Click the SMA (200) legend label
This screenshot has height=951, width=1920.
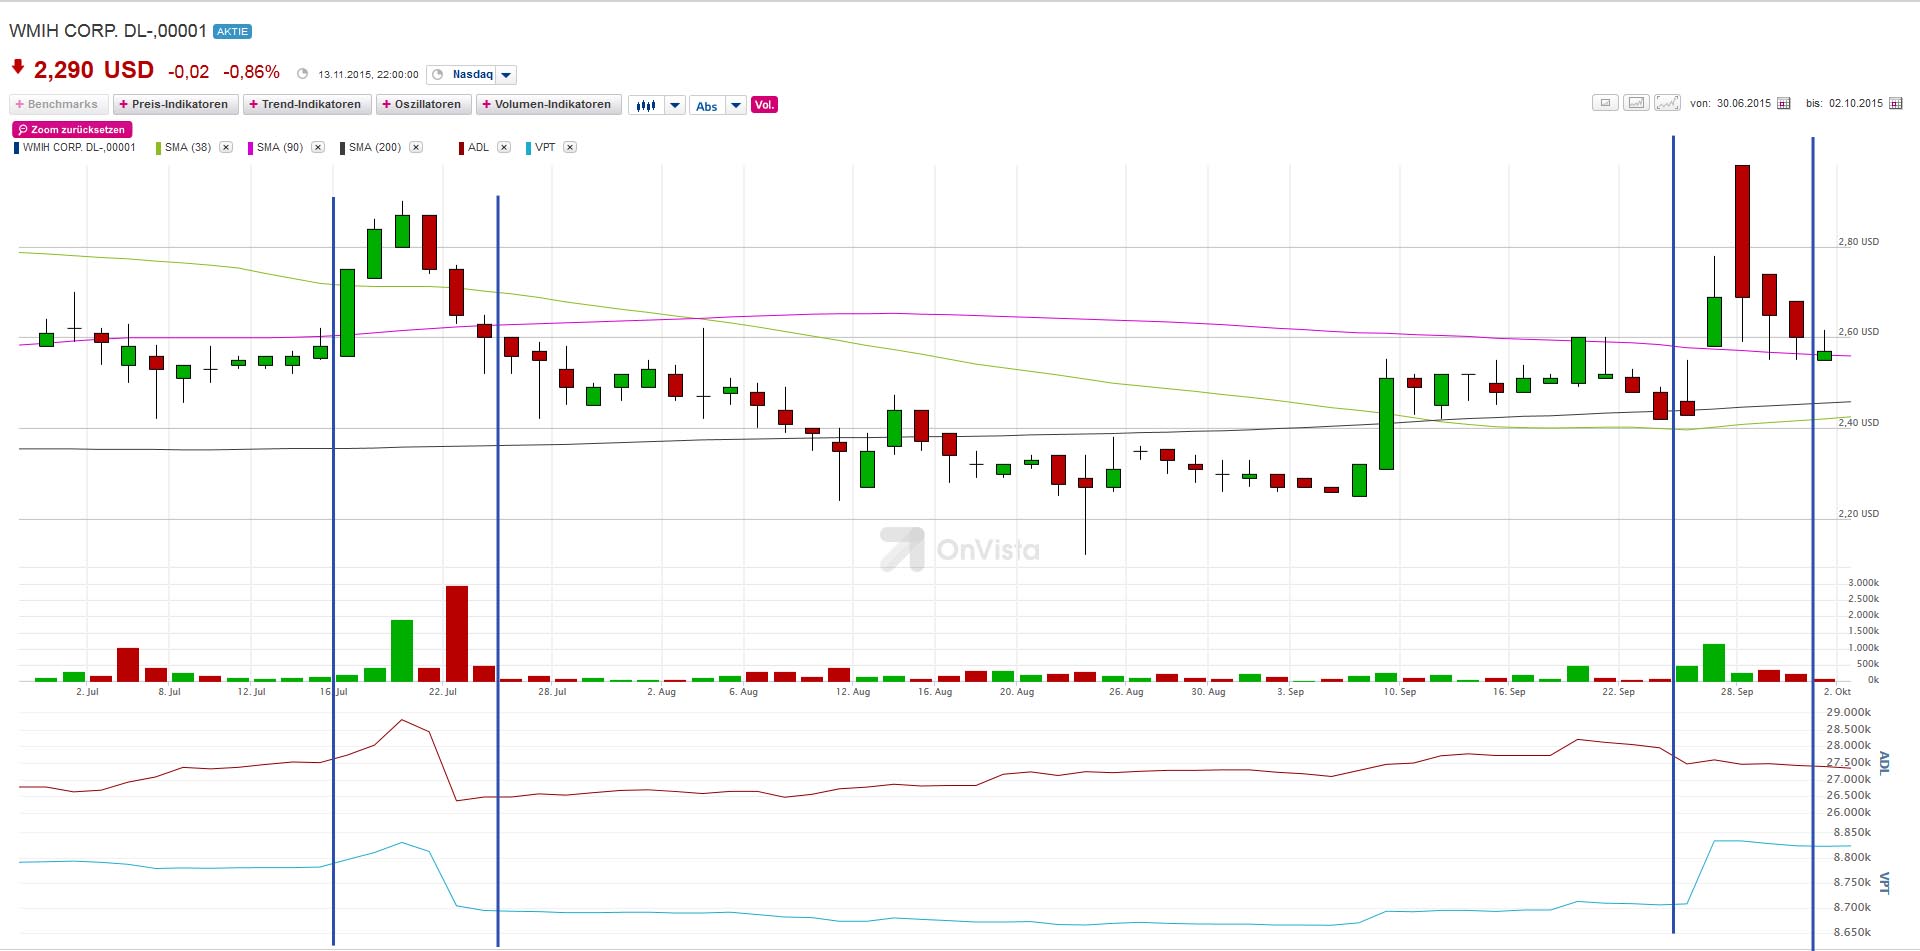[375, 147]
